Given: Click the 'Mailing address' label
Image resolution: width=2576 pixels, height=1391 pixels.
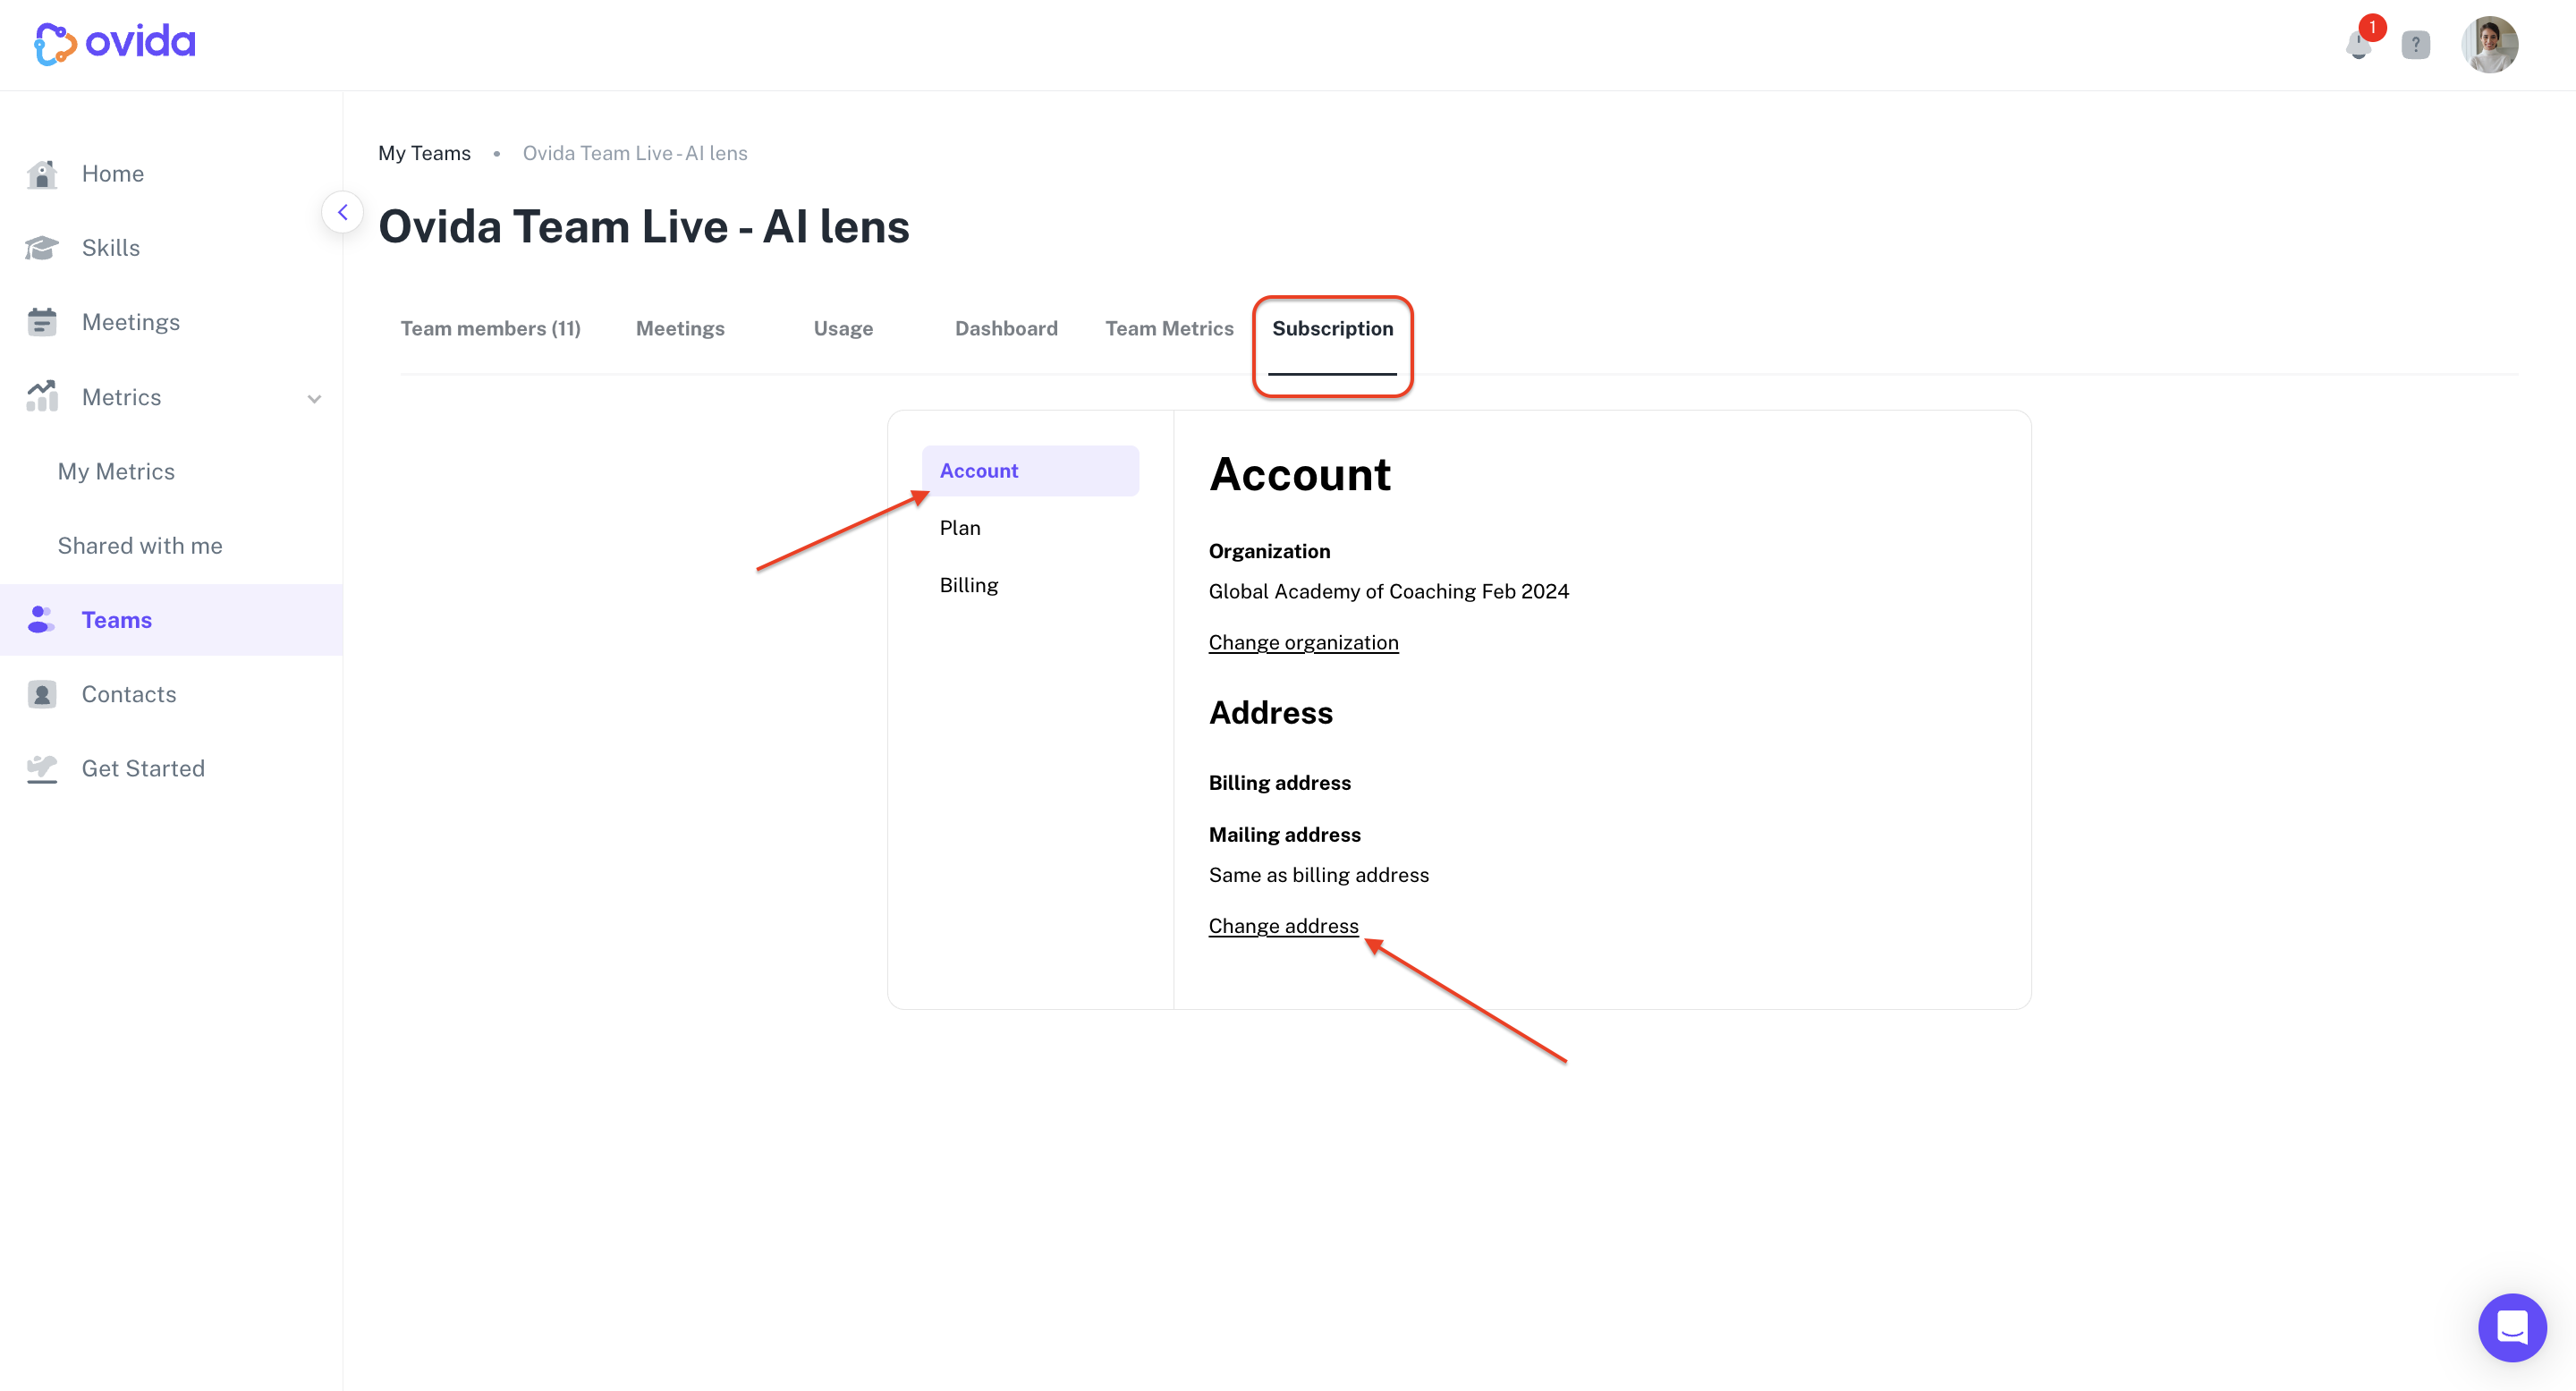Looking at the screenshot, I should (x=1284, y=835).
